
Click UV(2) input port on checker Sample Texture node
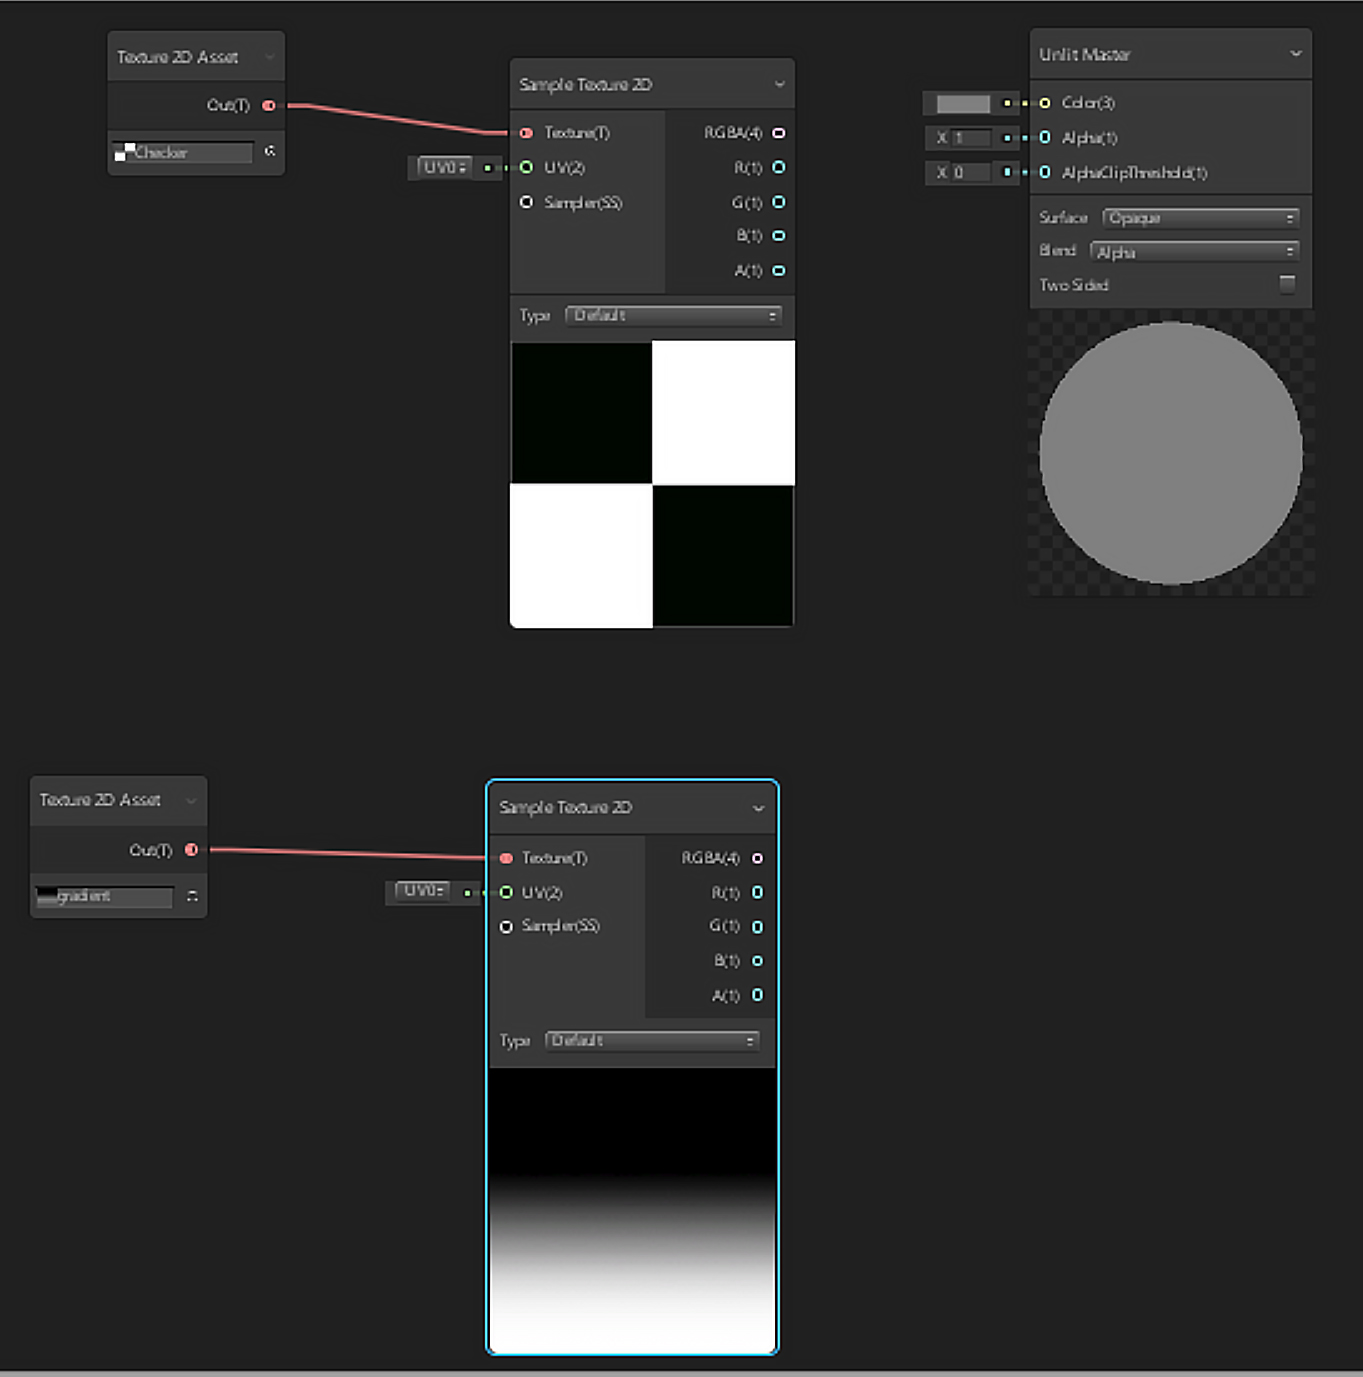point(526,167)
